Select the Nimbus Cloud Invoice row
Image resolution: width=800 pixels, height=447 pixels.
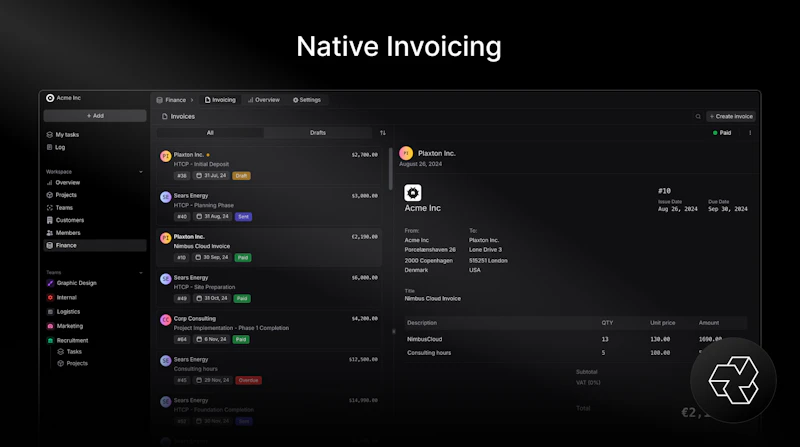[269, 247]
